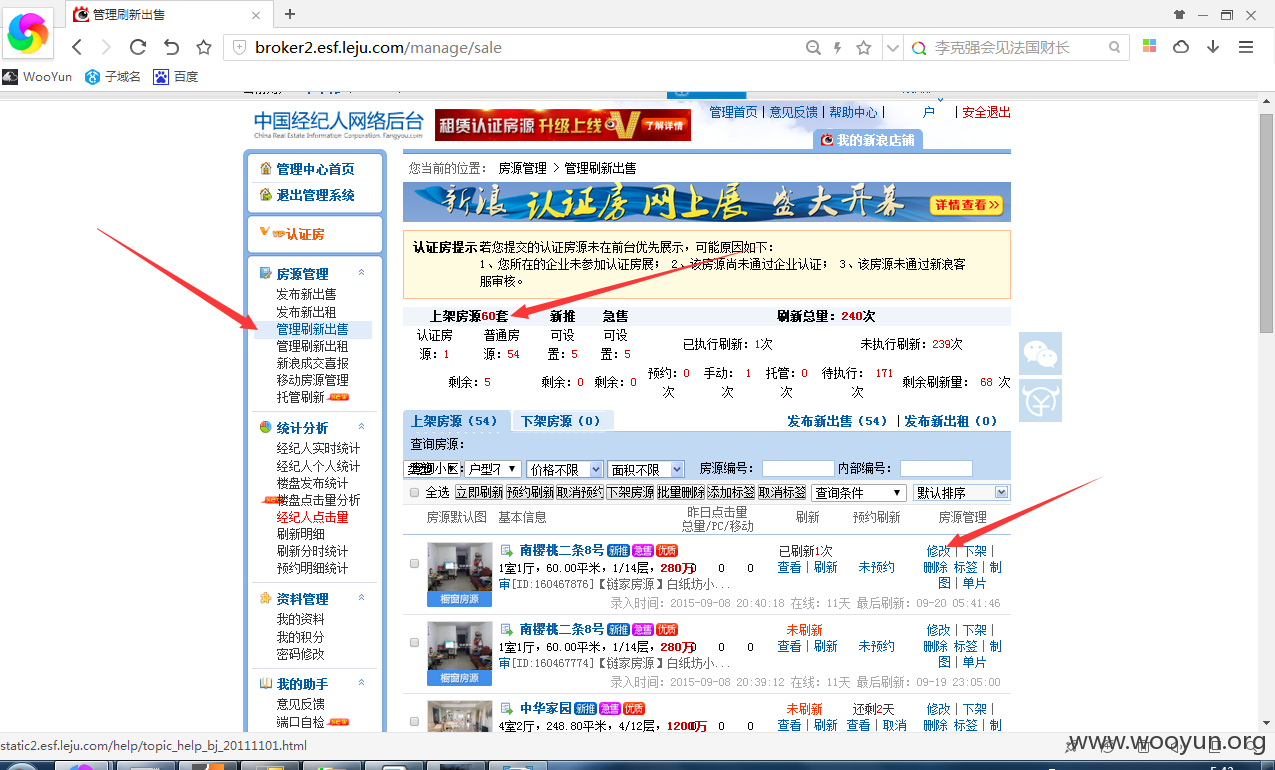
Task: Open the 小区 dropdown in the query filters
Action: (x=432, y=469)
